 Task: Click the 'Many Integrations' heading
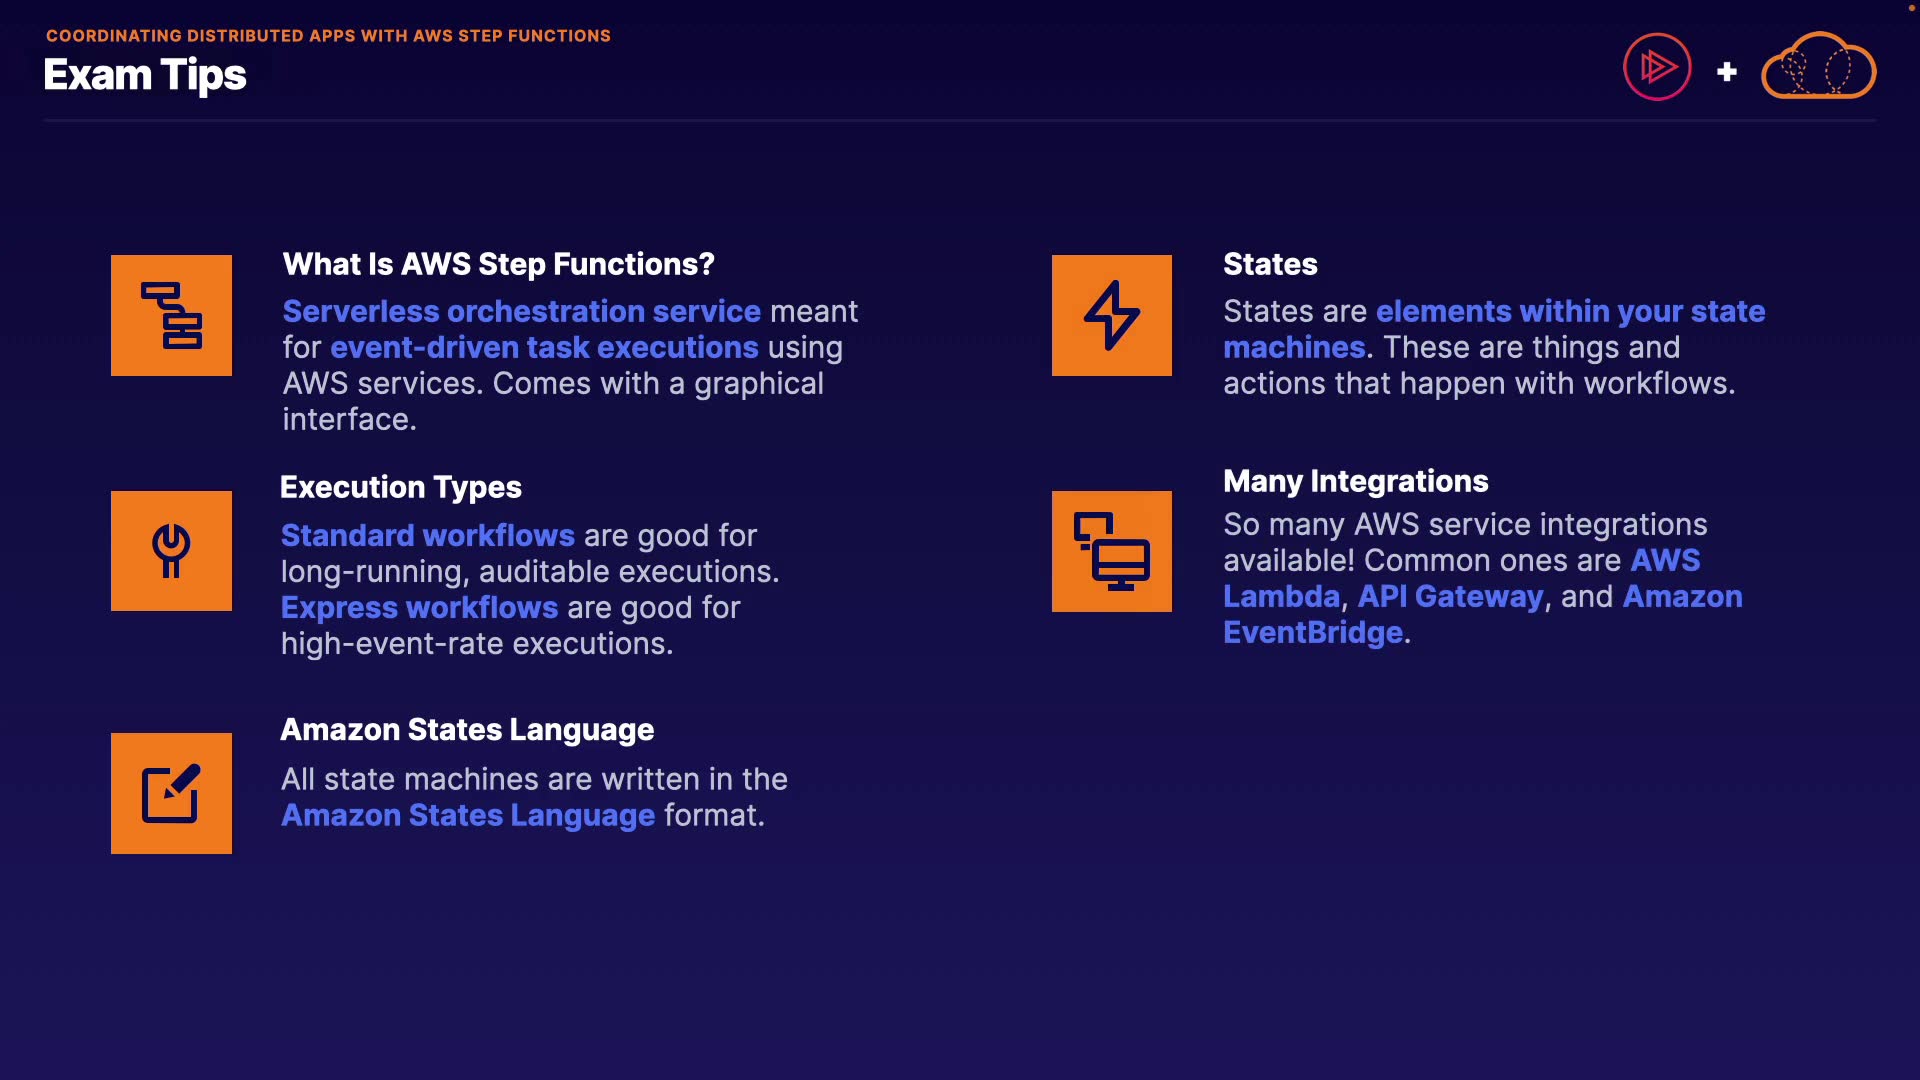tap(1355, 481)
